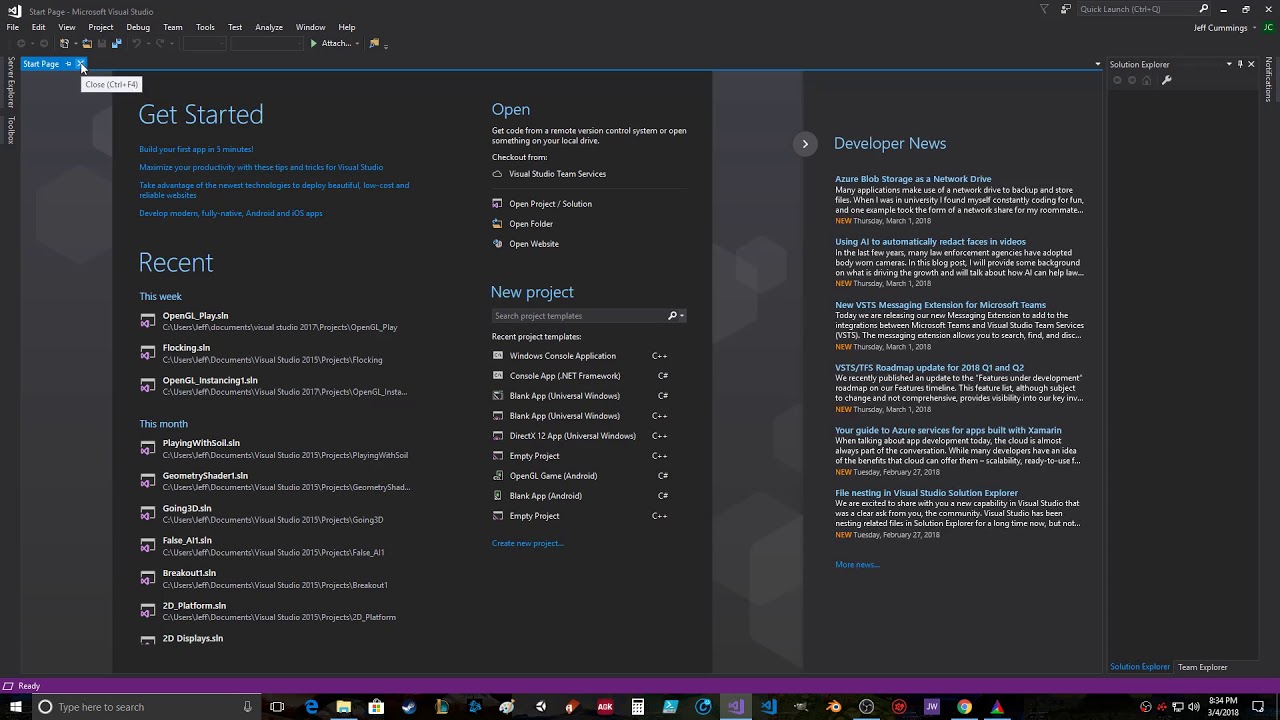Viewport: 1280px width, 720px height.
Task: Open the Debug menu
Action: pyautogui.click(x=138, y=27)
